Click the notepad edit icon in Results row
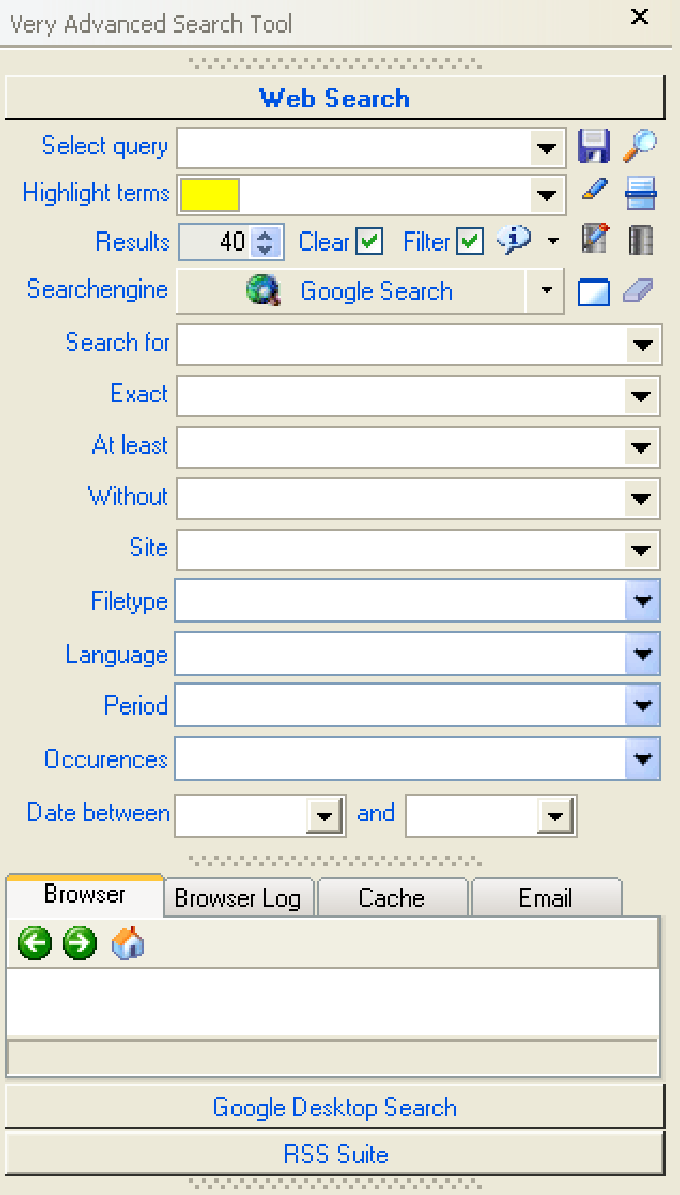 pyautogui.click(x=594, y=240)
